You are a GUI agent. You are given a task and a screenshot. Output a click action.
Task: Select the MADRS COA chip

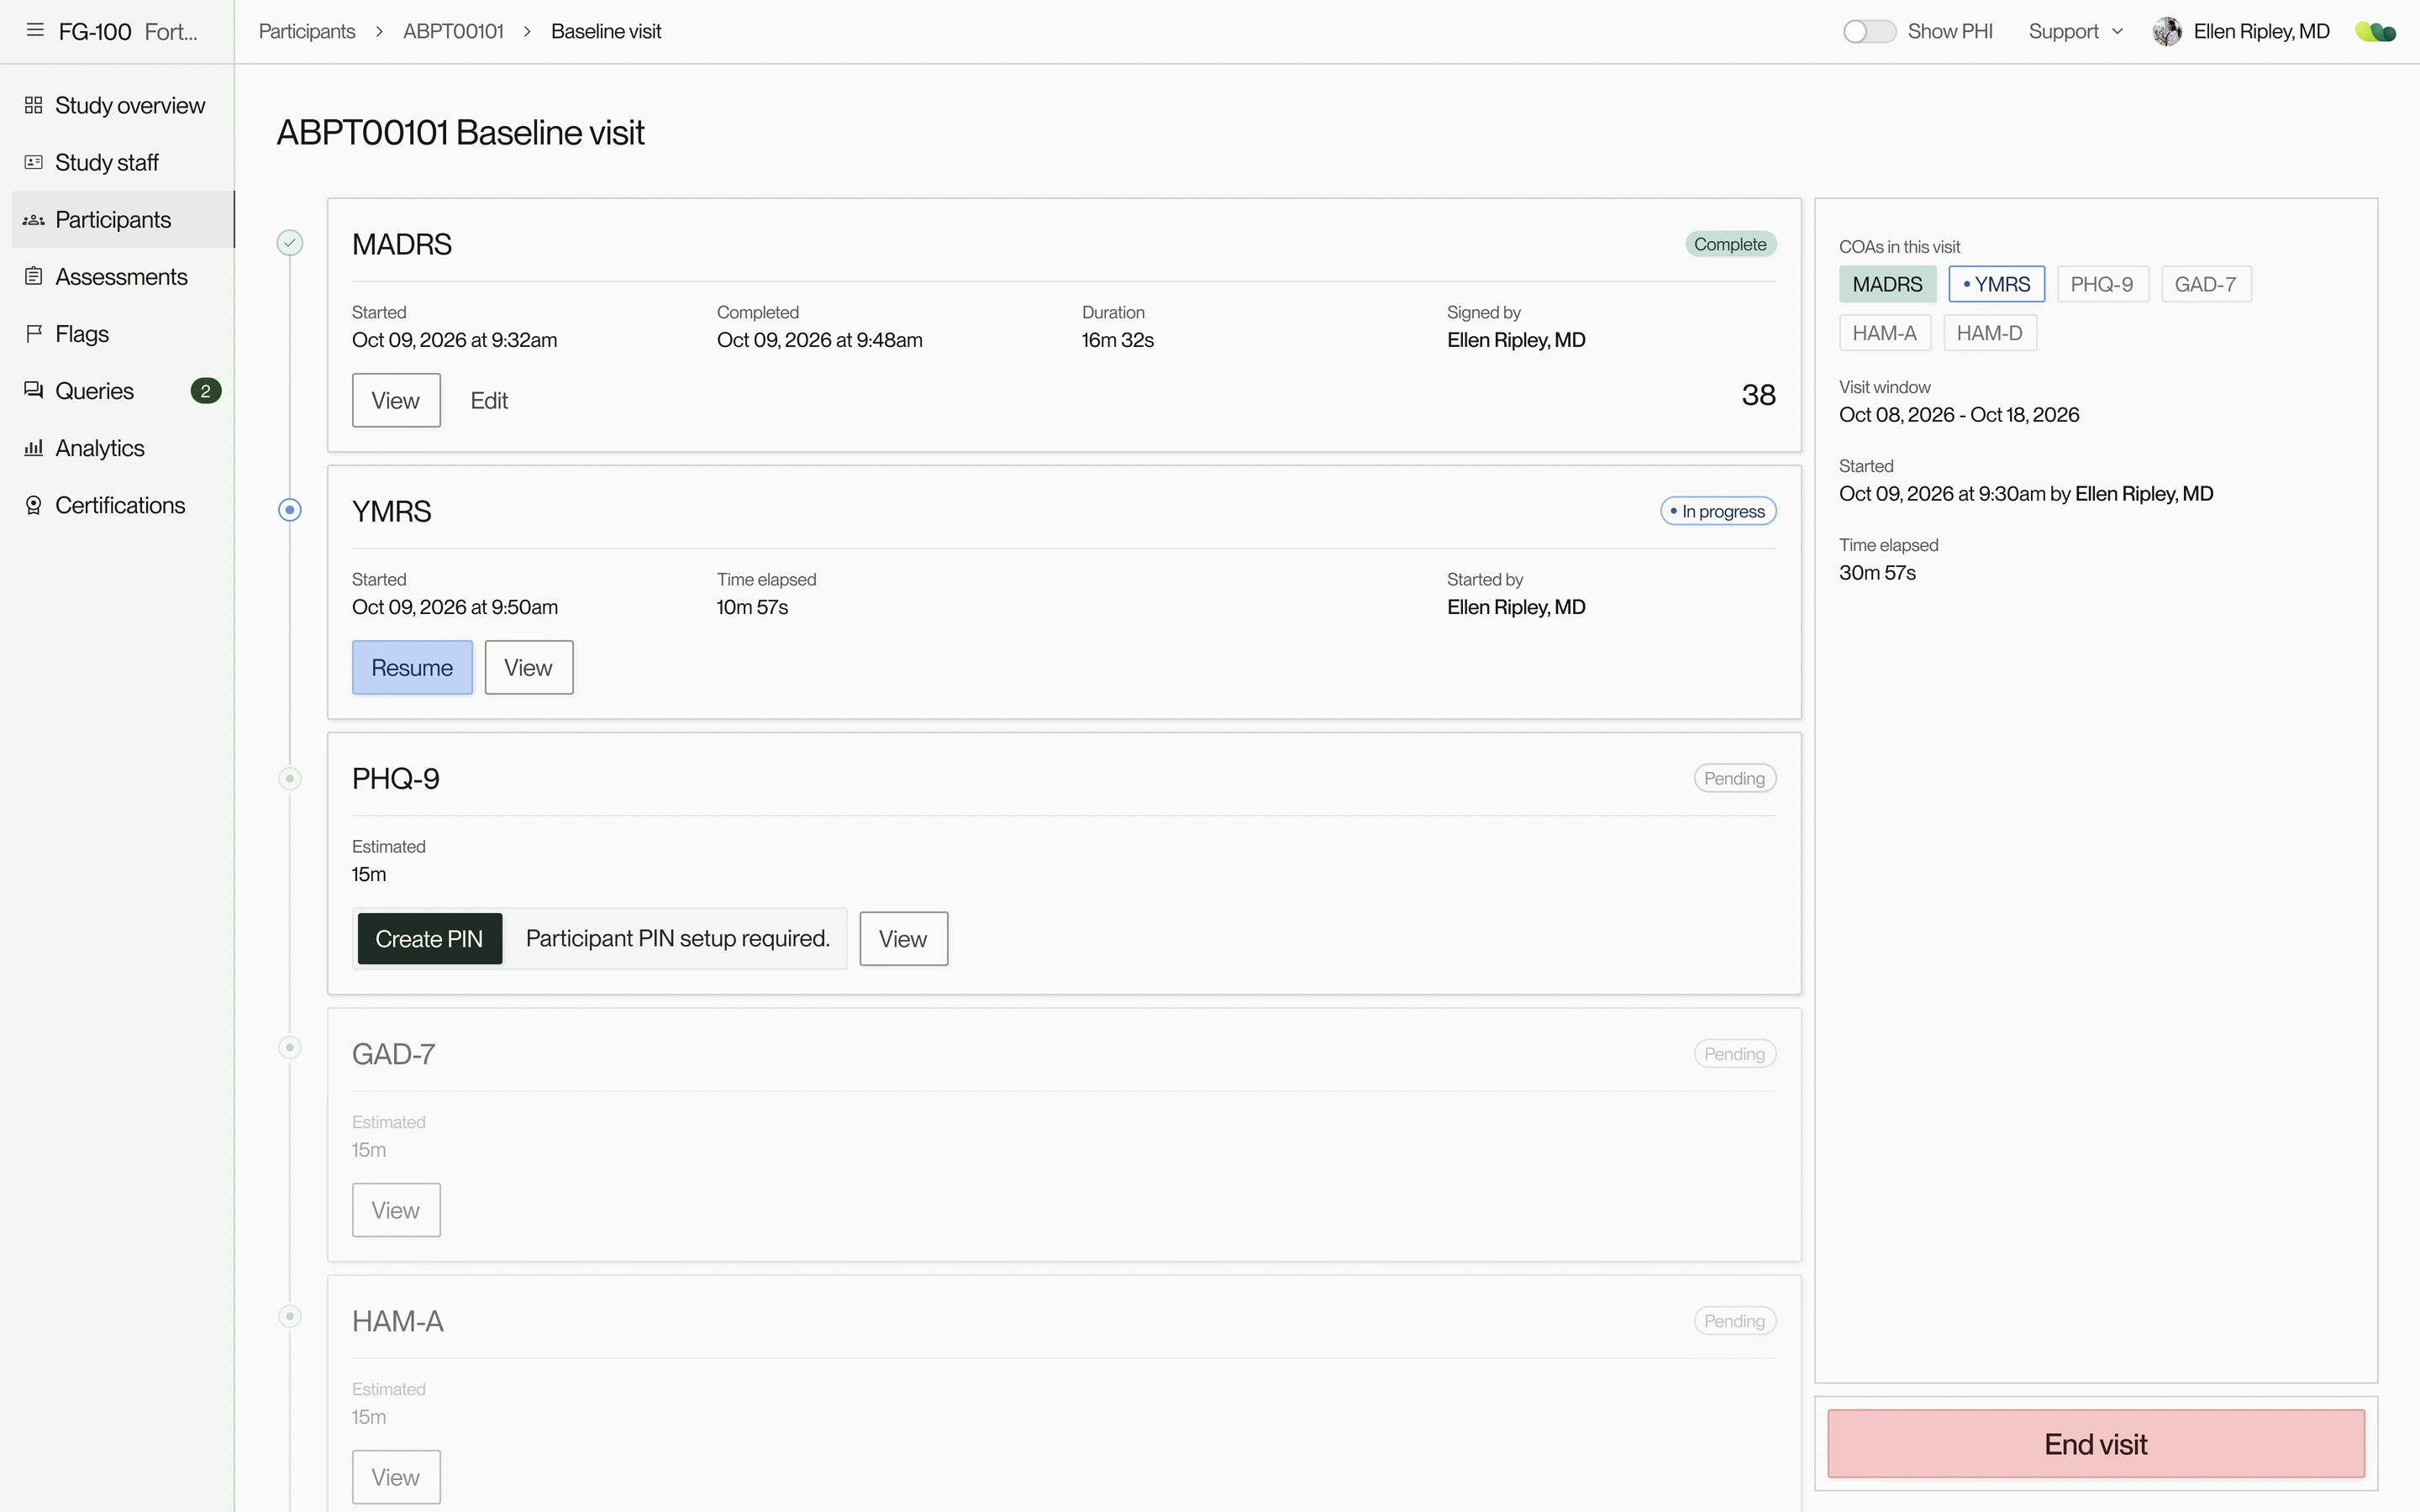pos(1887,284)
